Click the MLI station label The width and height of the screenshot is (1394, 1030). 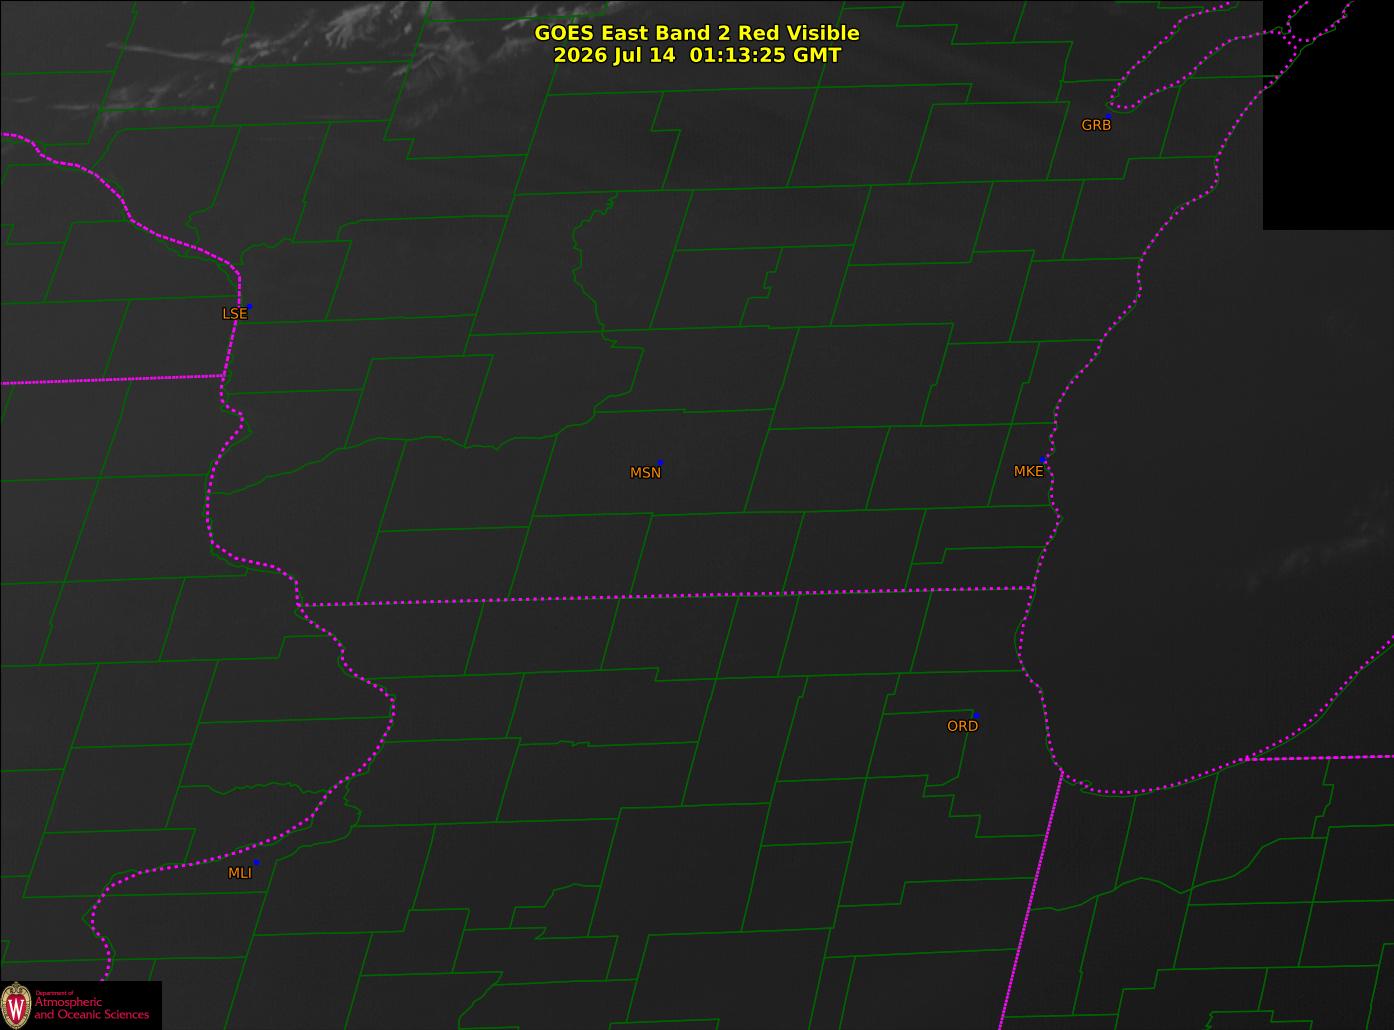click(239, 873)
